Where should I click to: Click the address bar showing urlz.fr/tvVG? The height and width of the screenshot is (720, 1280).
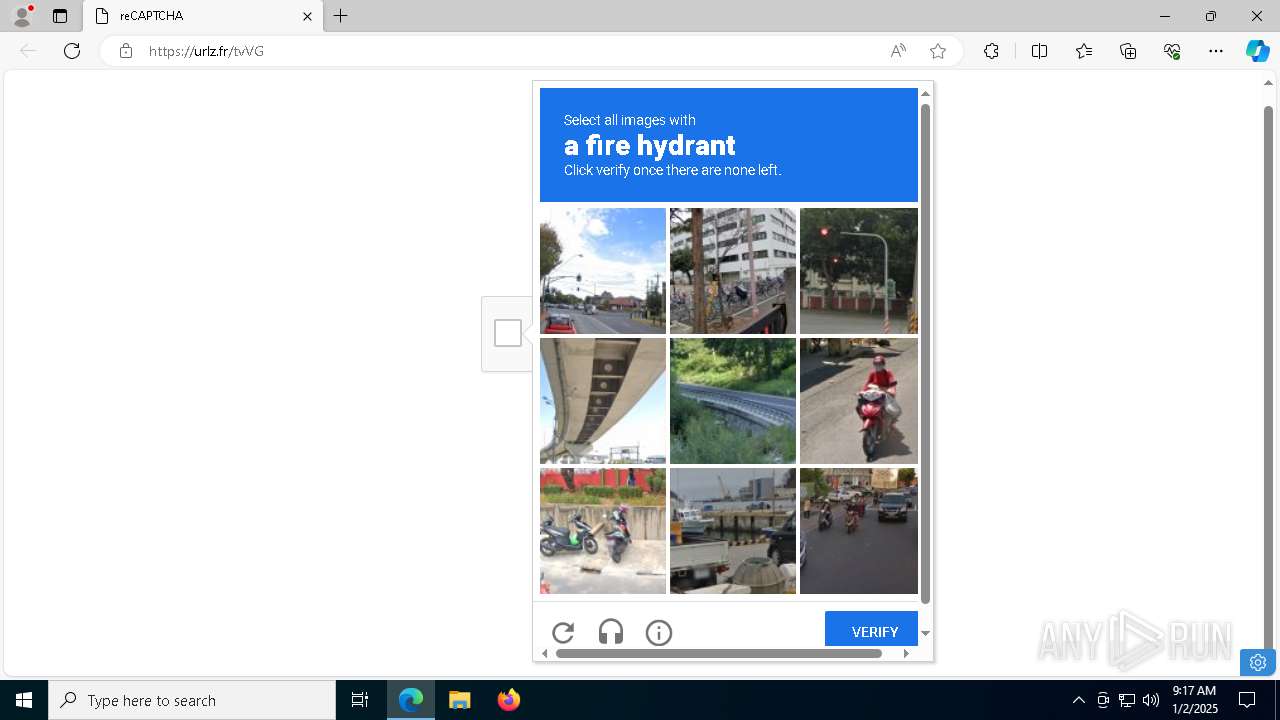510,51
